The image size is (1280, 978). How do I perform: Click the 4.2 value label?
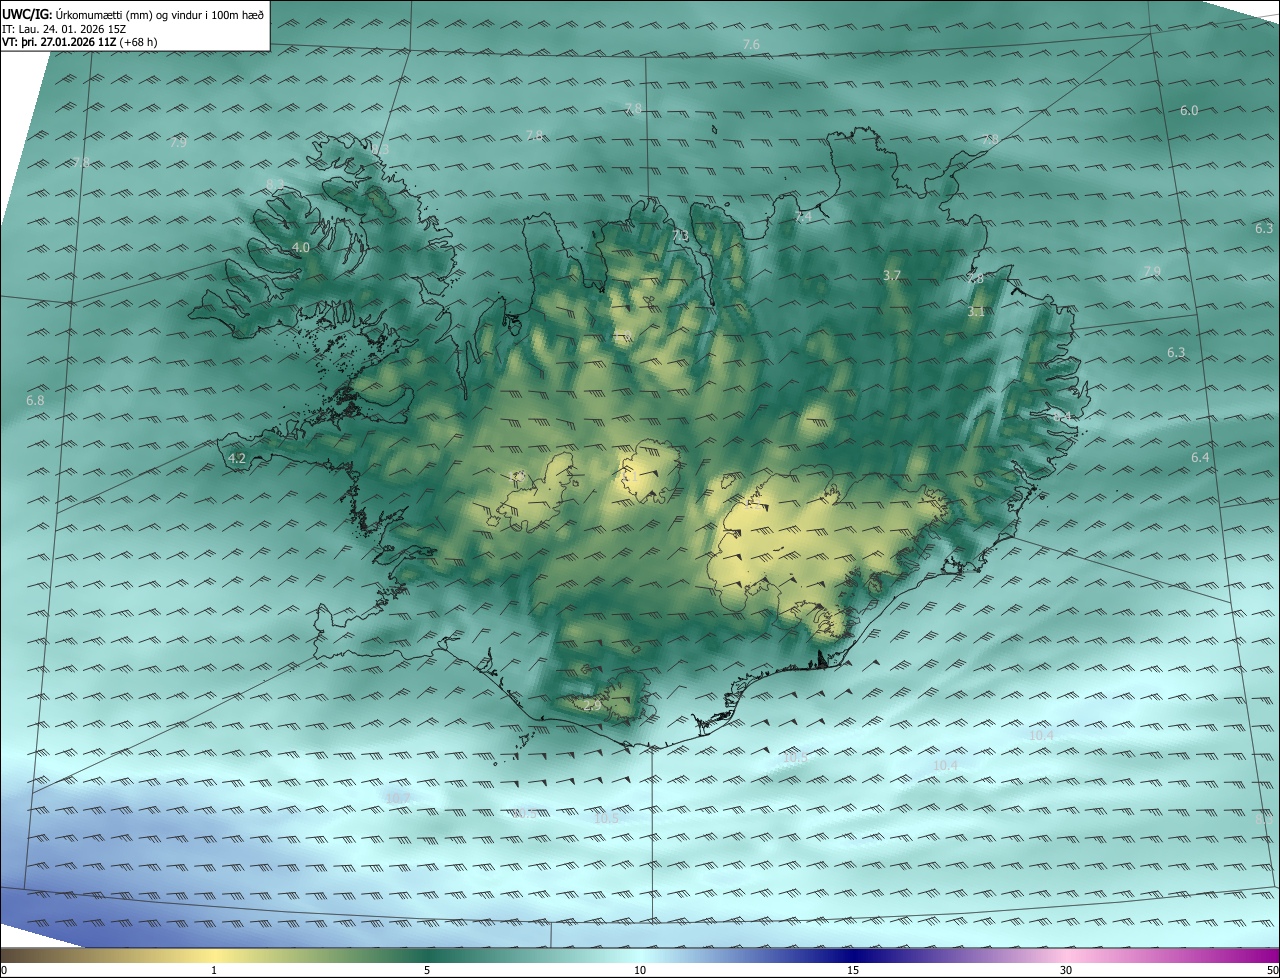pyautogui.click(x=237, y=458)
